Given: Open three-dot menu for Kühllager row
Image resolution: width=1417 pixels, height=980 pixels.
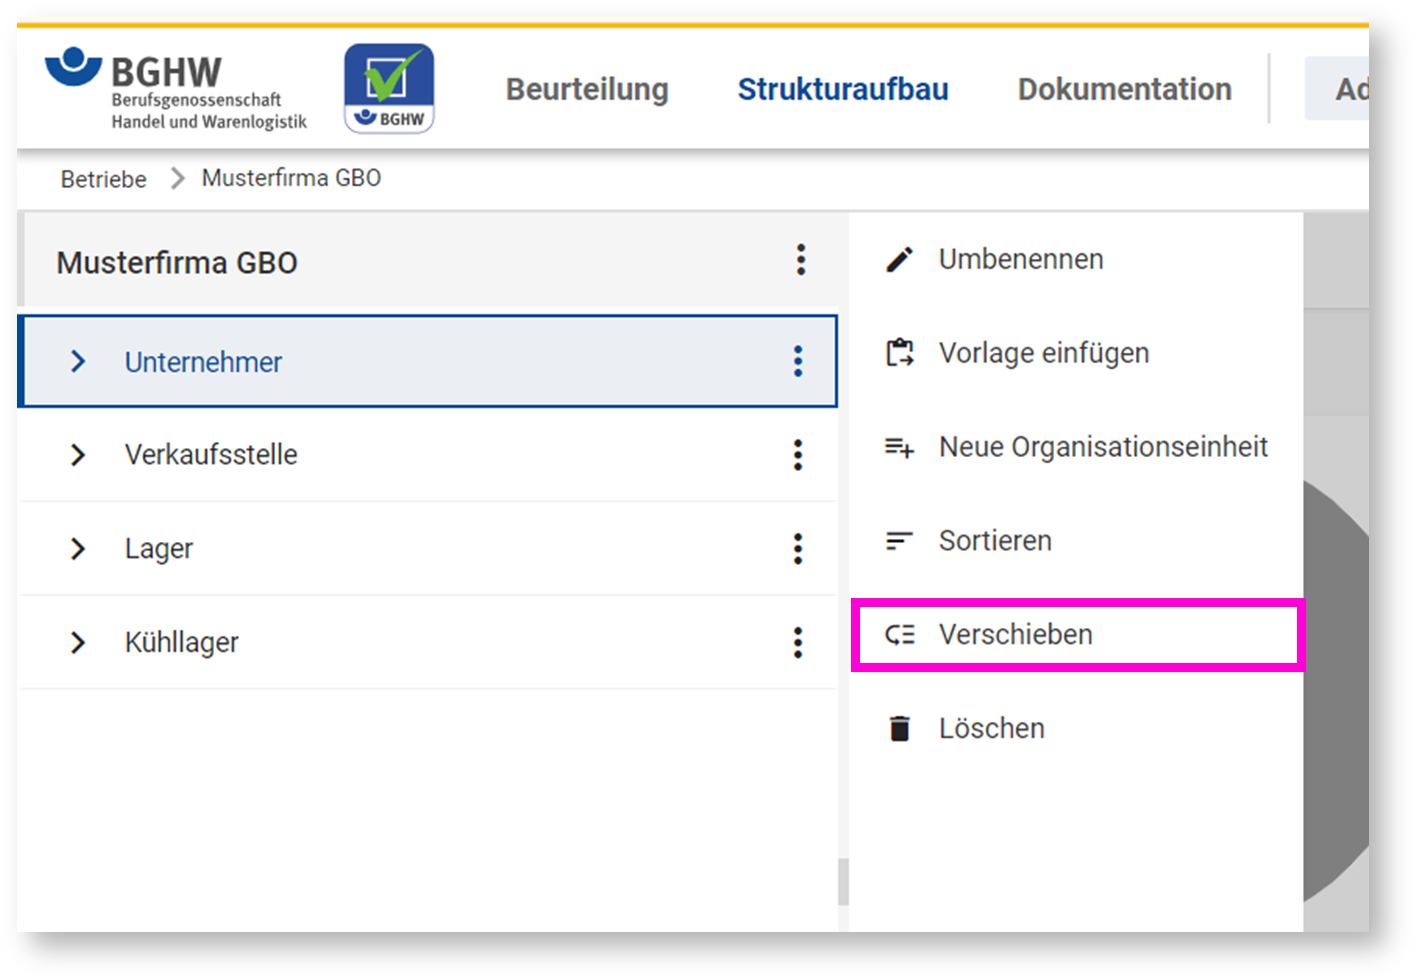Looking at the screenshot, I should click(x=797, y=642).
